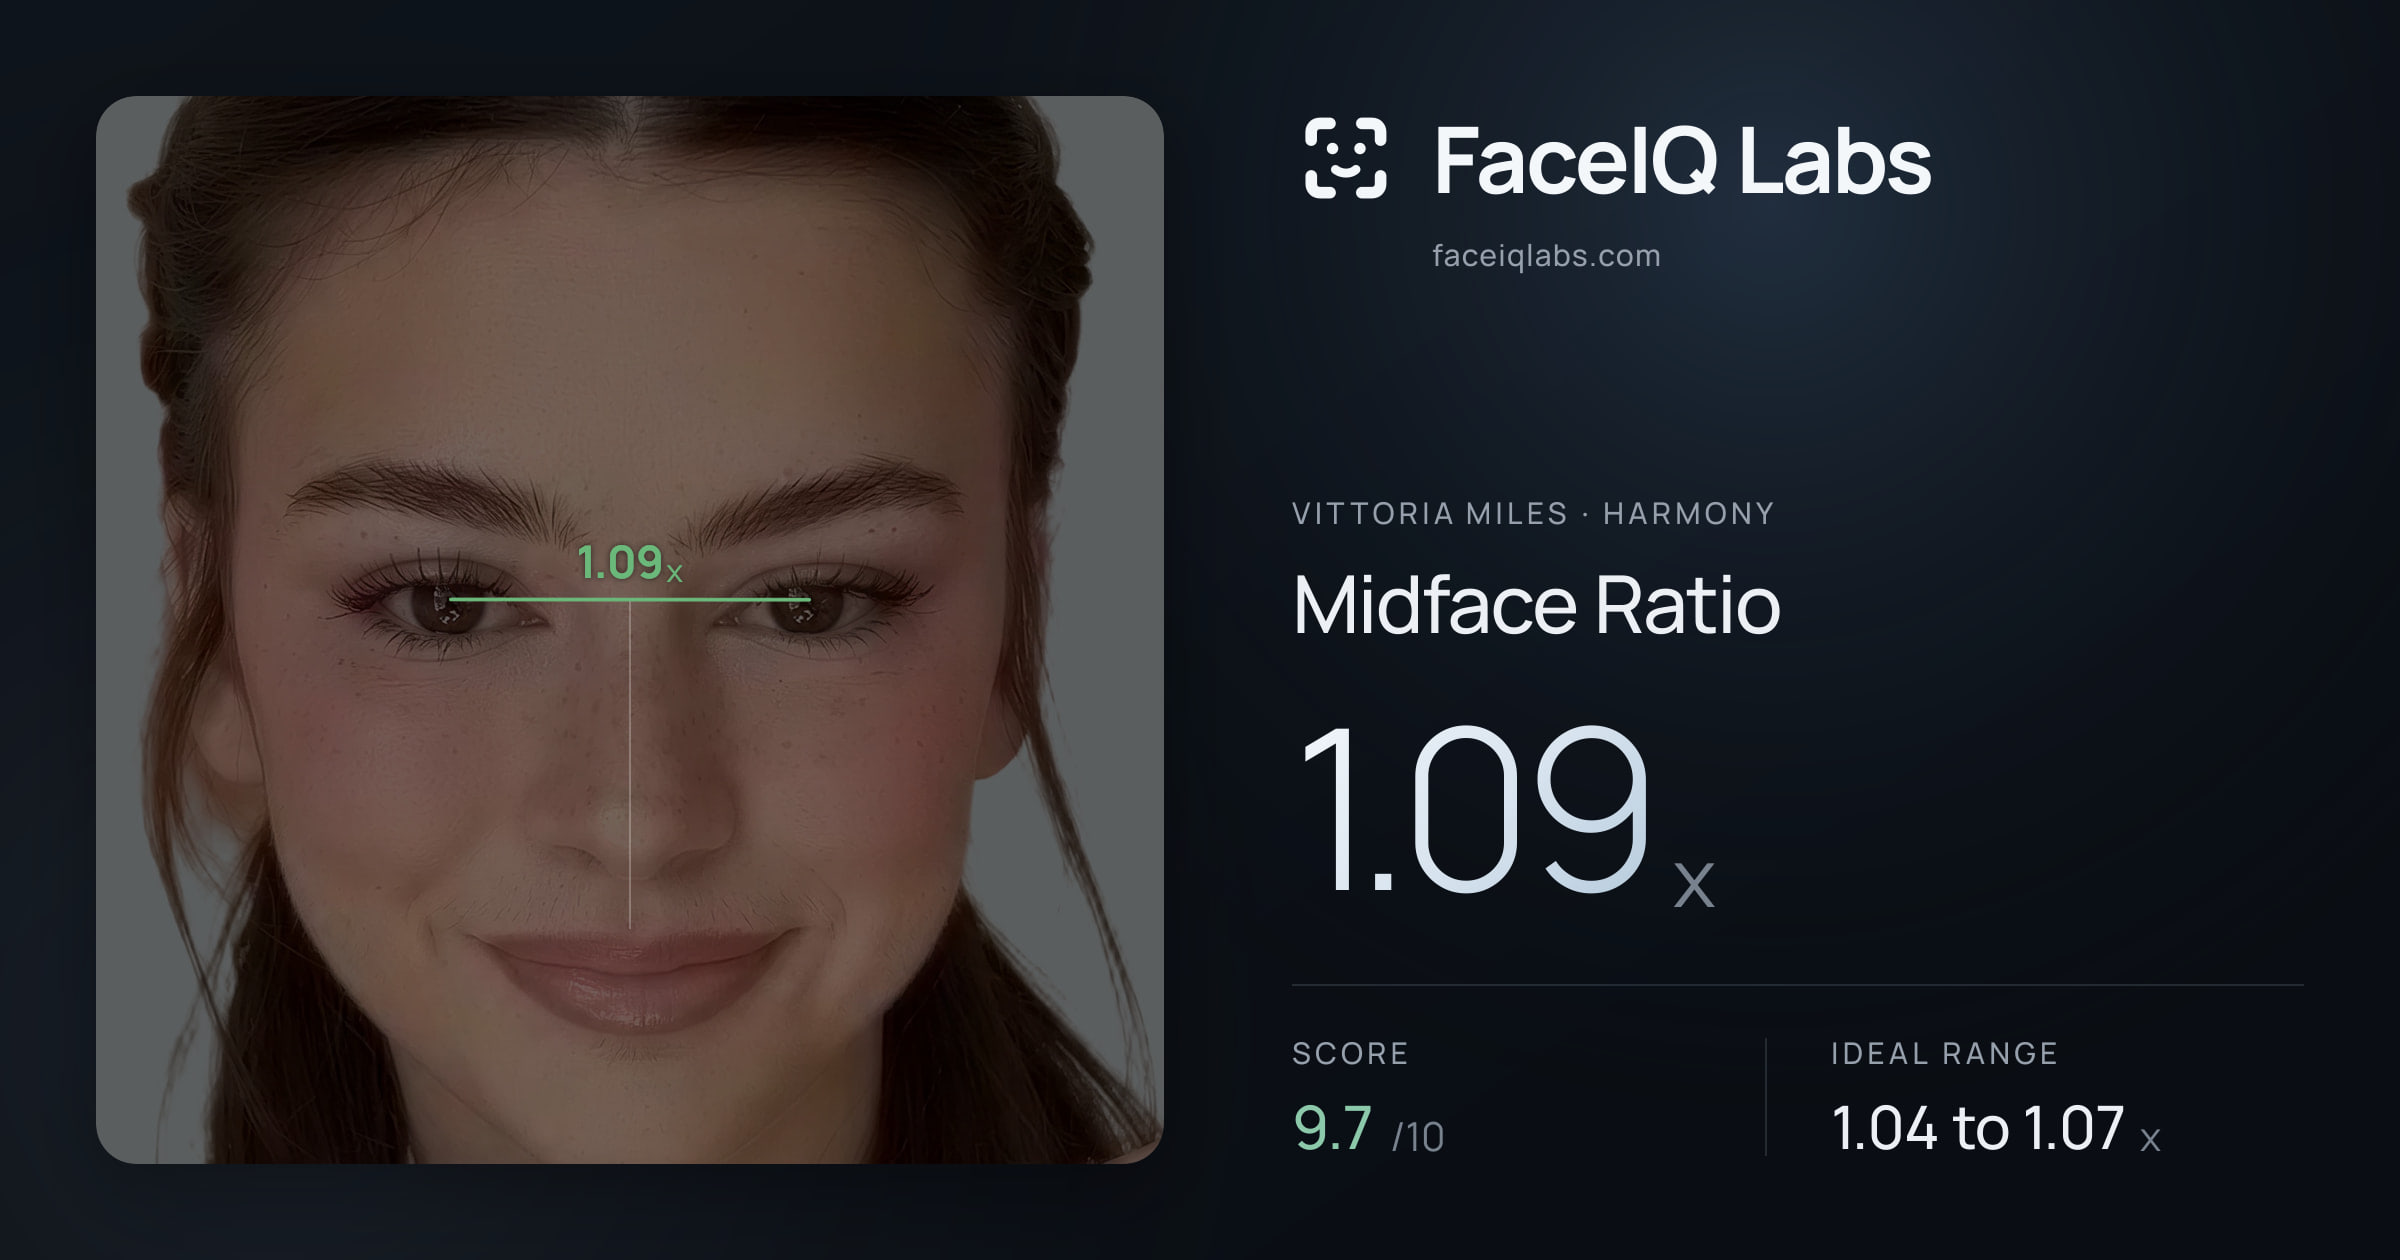
Task: Click the green 1.09x overlay label on photo
Action: pos(630,563)
